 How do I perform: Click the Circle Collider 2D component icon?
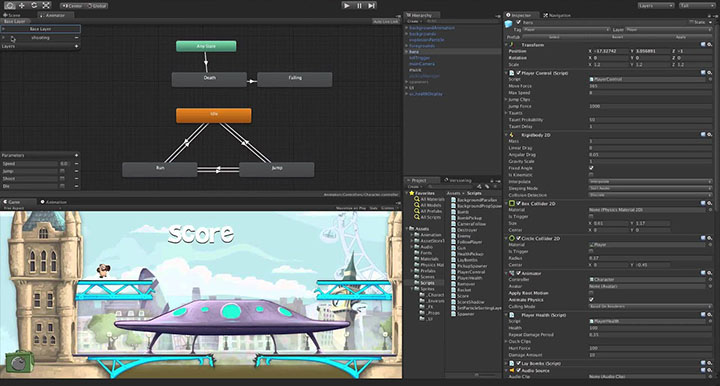(512, 238)
